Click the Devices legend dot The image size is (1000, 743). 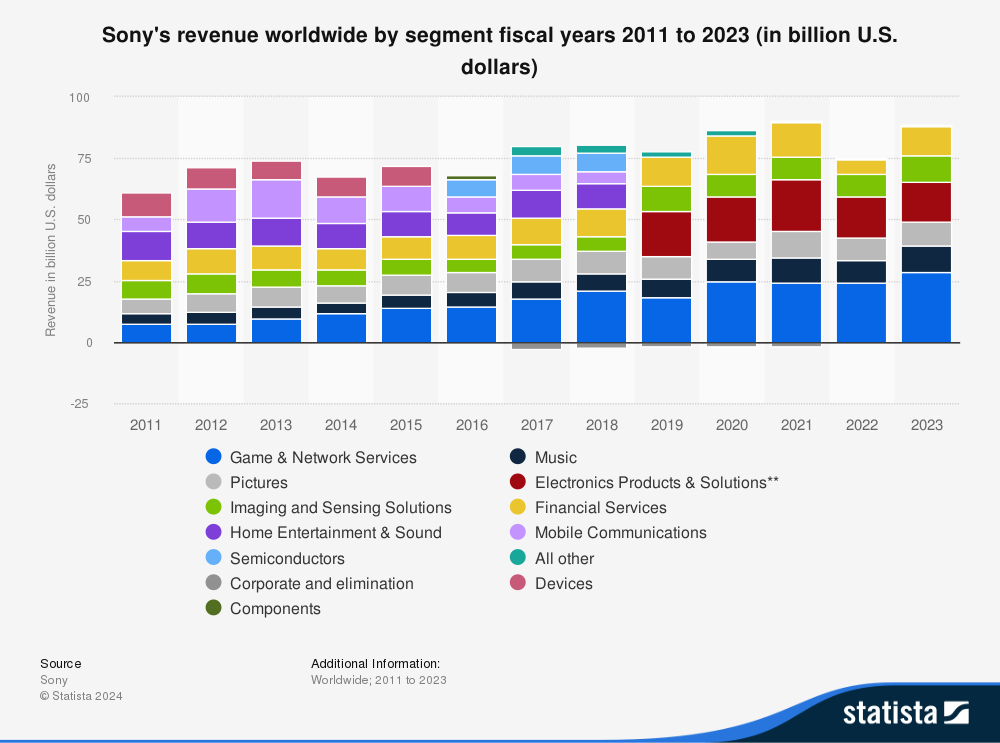(x=517, y=583)
